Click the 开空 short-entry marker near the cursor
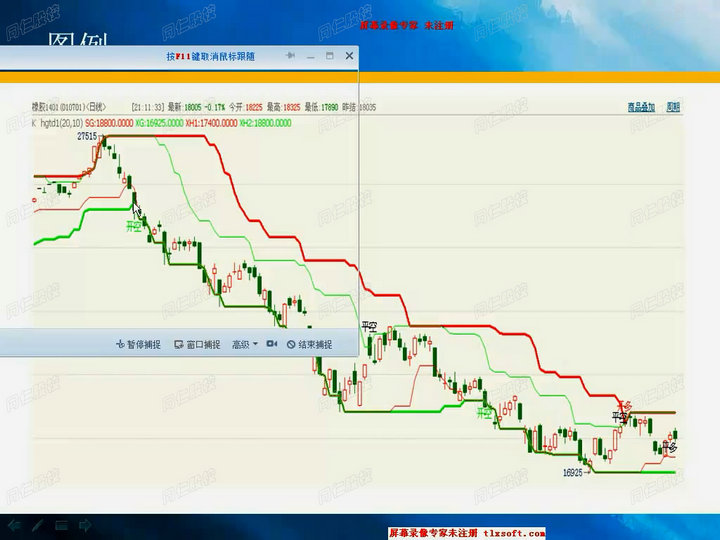The image size is (720, 540). tap(133, 228)
